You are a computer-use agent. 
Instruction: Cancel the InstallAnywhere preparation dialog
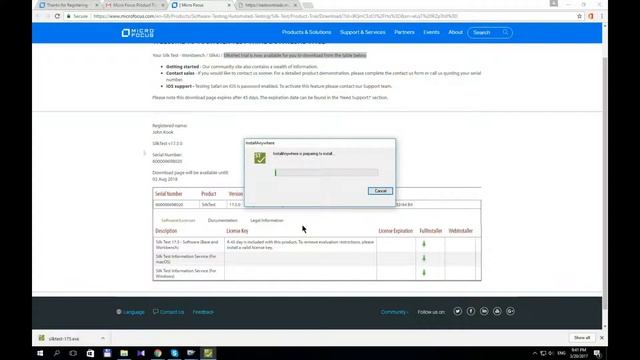click(x=380, y=191)
